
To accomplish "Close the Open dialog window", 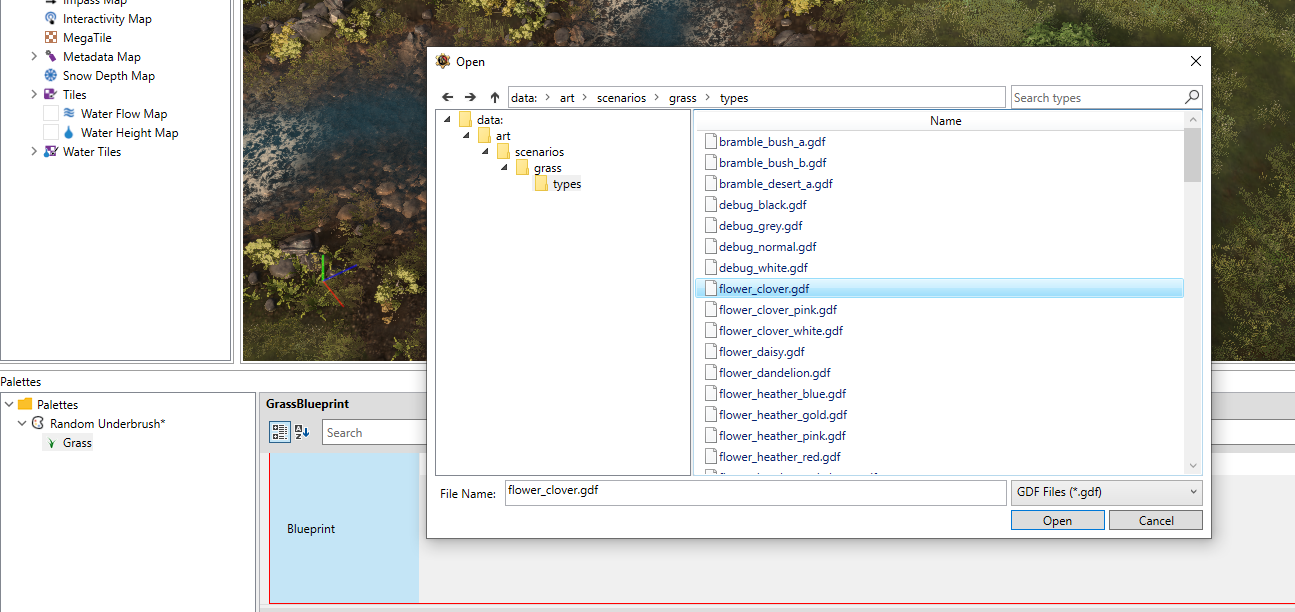I will [x=1195, y=61].
